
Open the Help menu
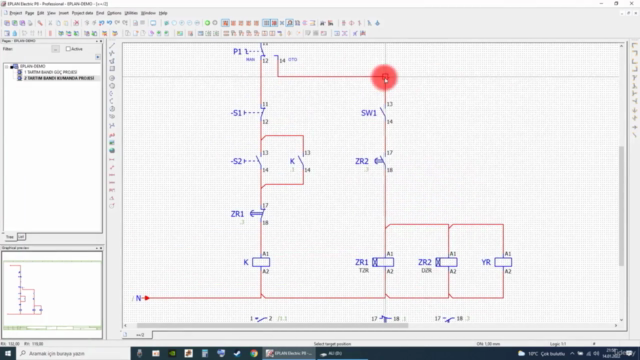pyautogui.click(x=163, y=13)
